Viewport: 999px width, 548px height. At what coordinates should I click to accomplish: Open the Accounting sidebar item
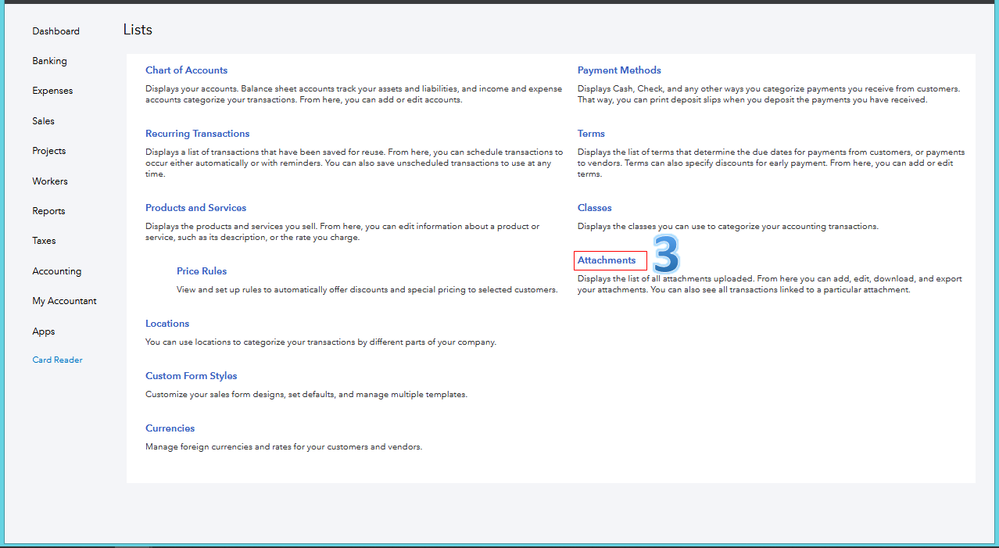(57, 271)
